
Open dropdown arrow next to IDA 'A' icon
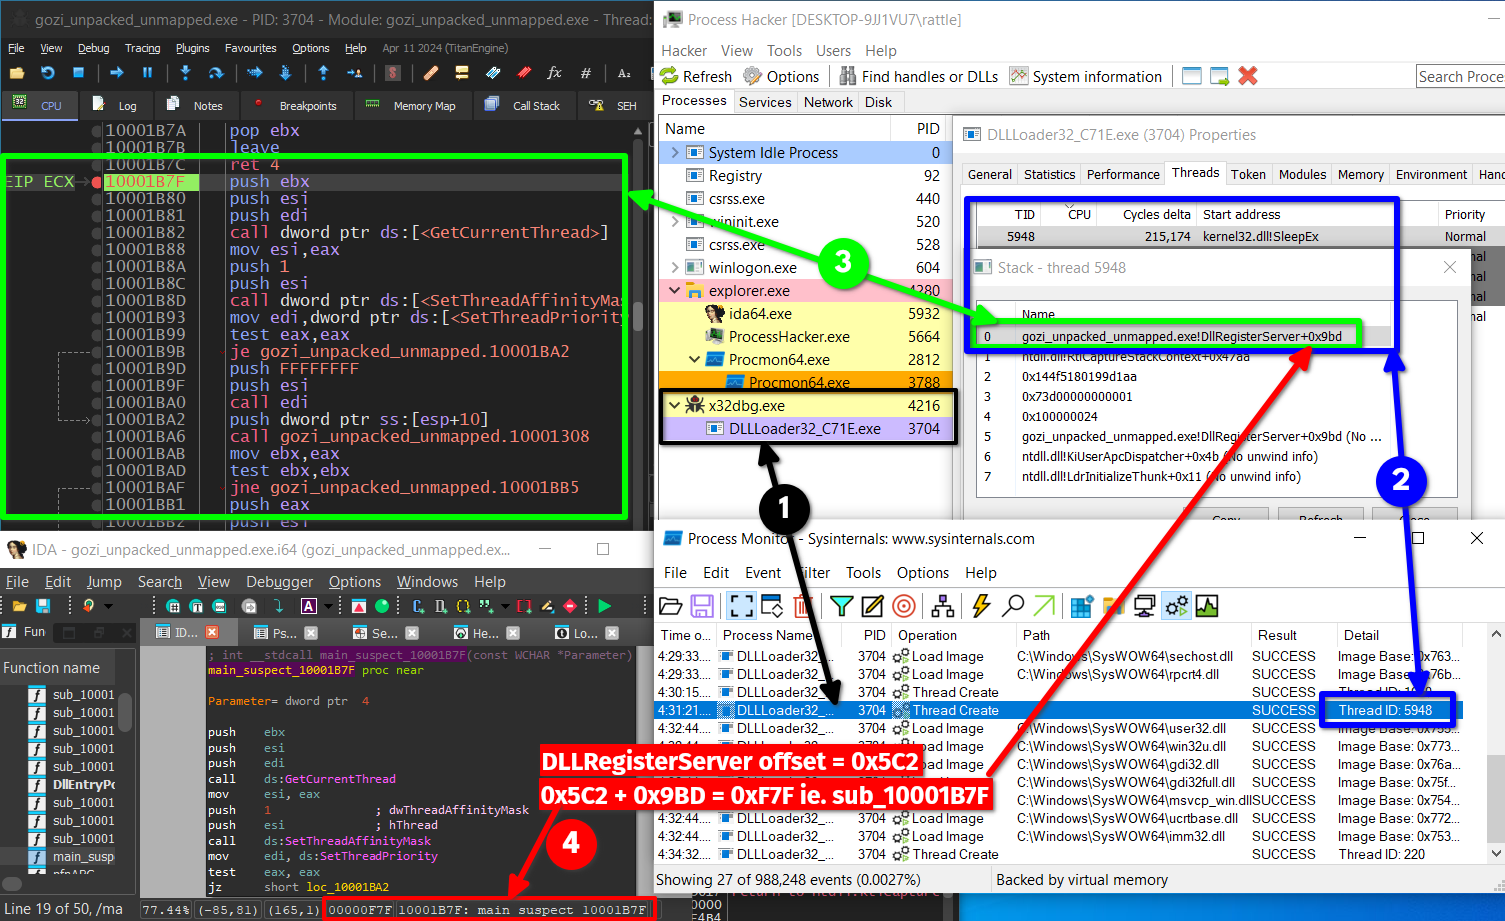pos(330,606)
